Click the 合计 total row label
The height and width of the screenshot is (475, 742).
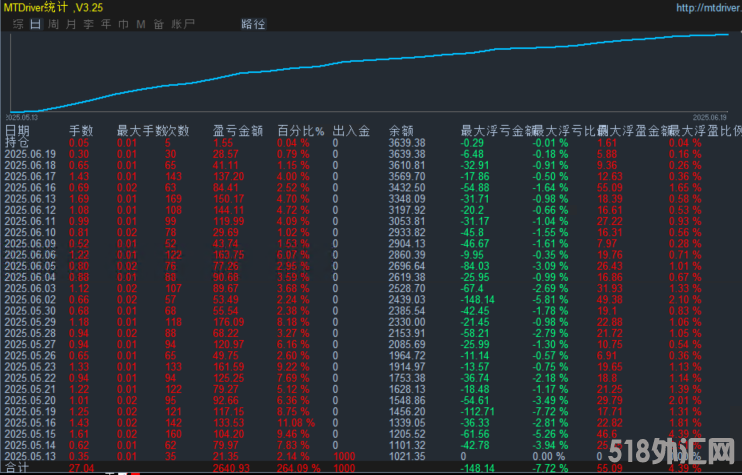pyautogui.click(x=17, y=467)
